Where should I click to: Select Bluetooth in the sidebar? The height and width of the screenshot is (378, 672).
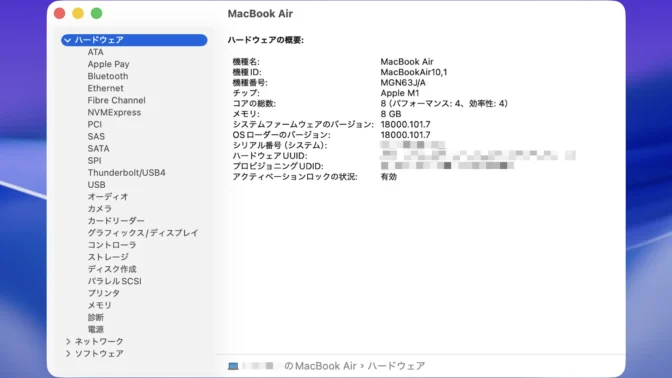[108, 76]
